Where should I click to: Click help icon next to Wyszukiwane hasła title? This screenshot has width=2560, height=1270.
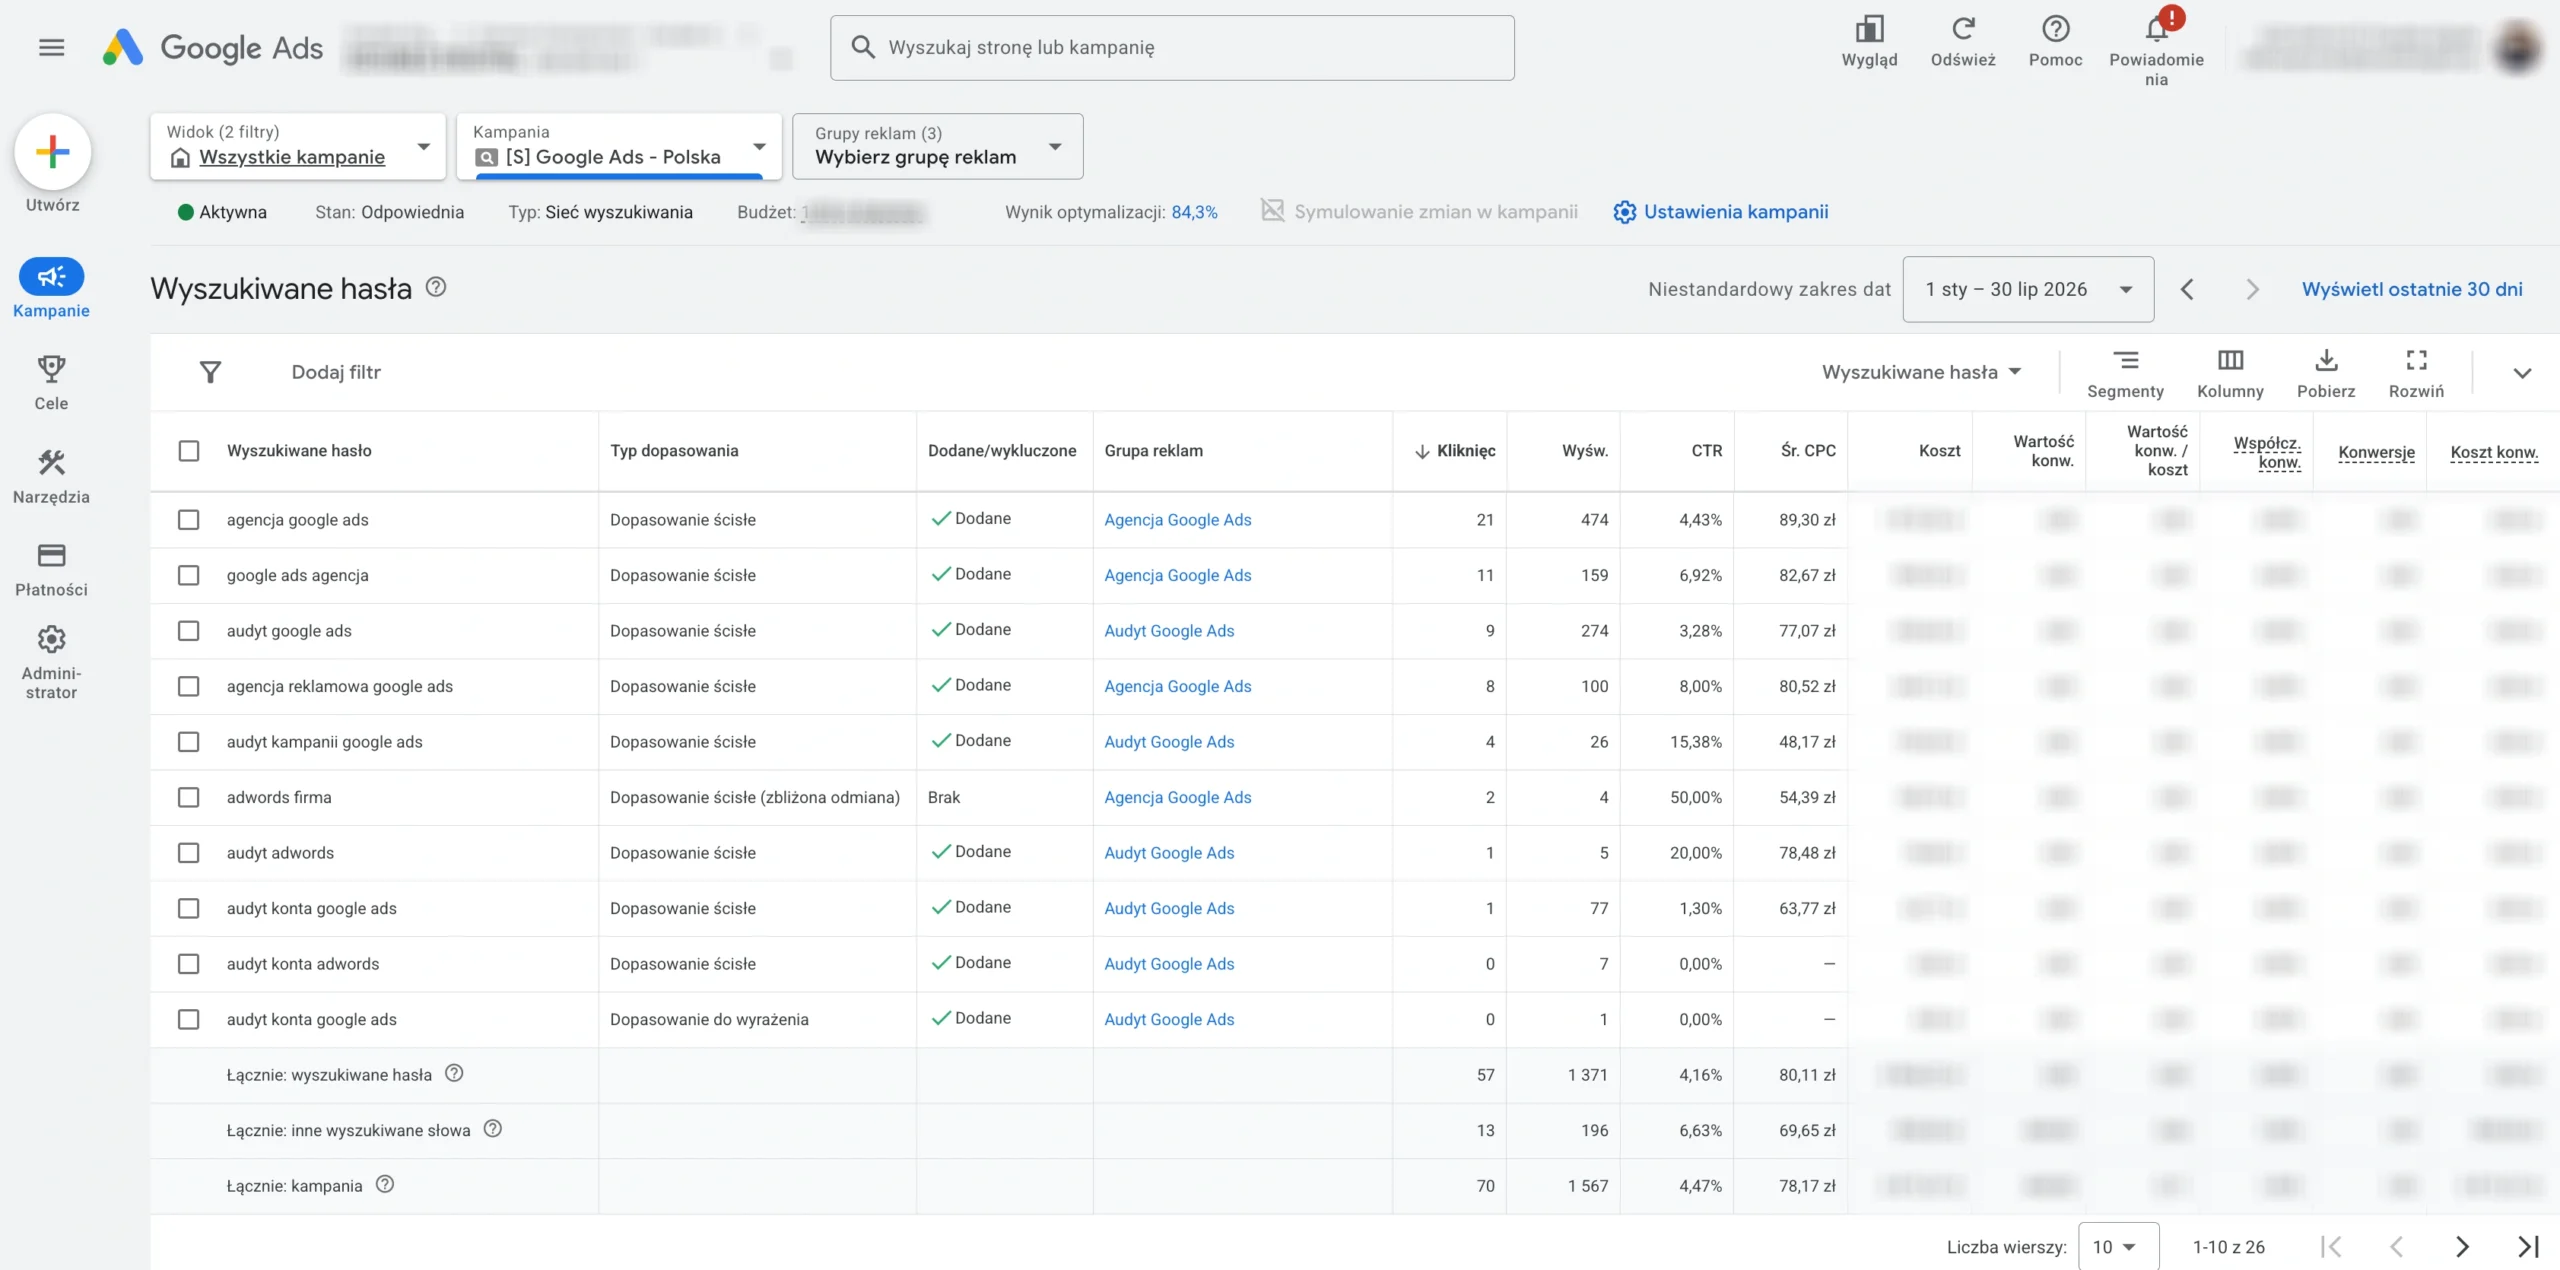coord(436,287)
